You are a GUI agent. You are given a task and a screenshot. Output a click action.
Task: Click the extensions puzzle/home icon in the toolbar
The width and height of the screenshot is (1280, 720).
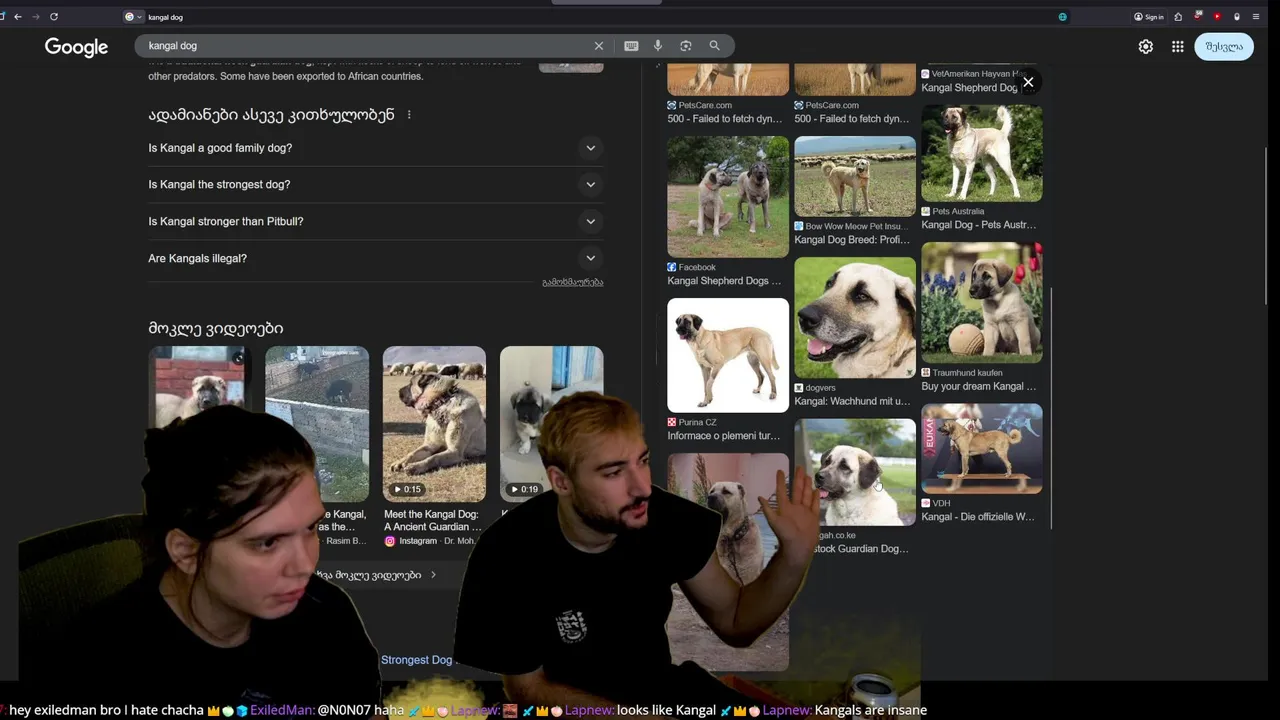(1179, 17)
